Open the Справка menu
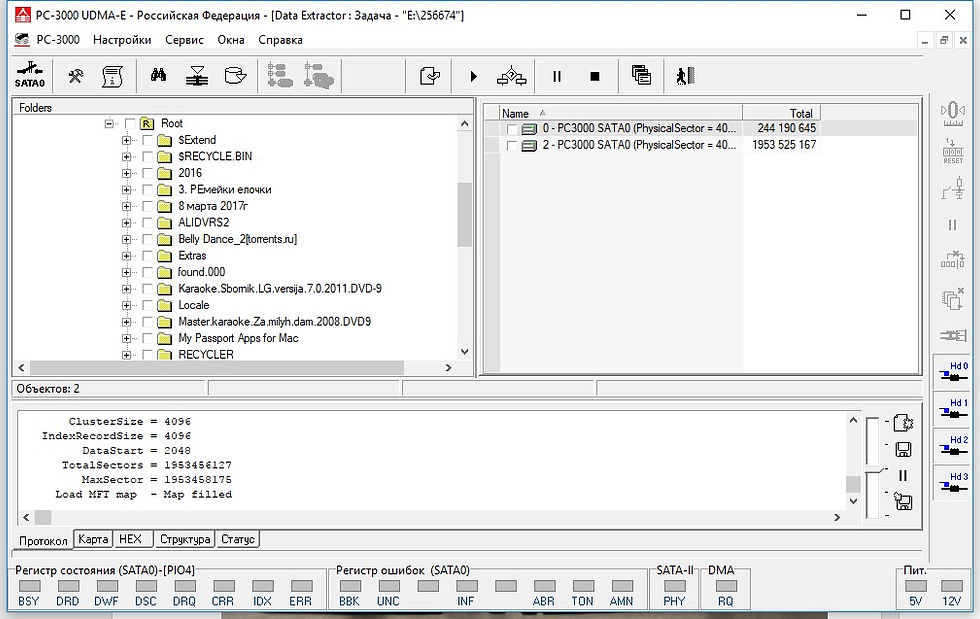 click(280, 39)
